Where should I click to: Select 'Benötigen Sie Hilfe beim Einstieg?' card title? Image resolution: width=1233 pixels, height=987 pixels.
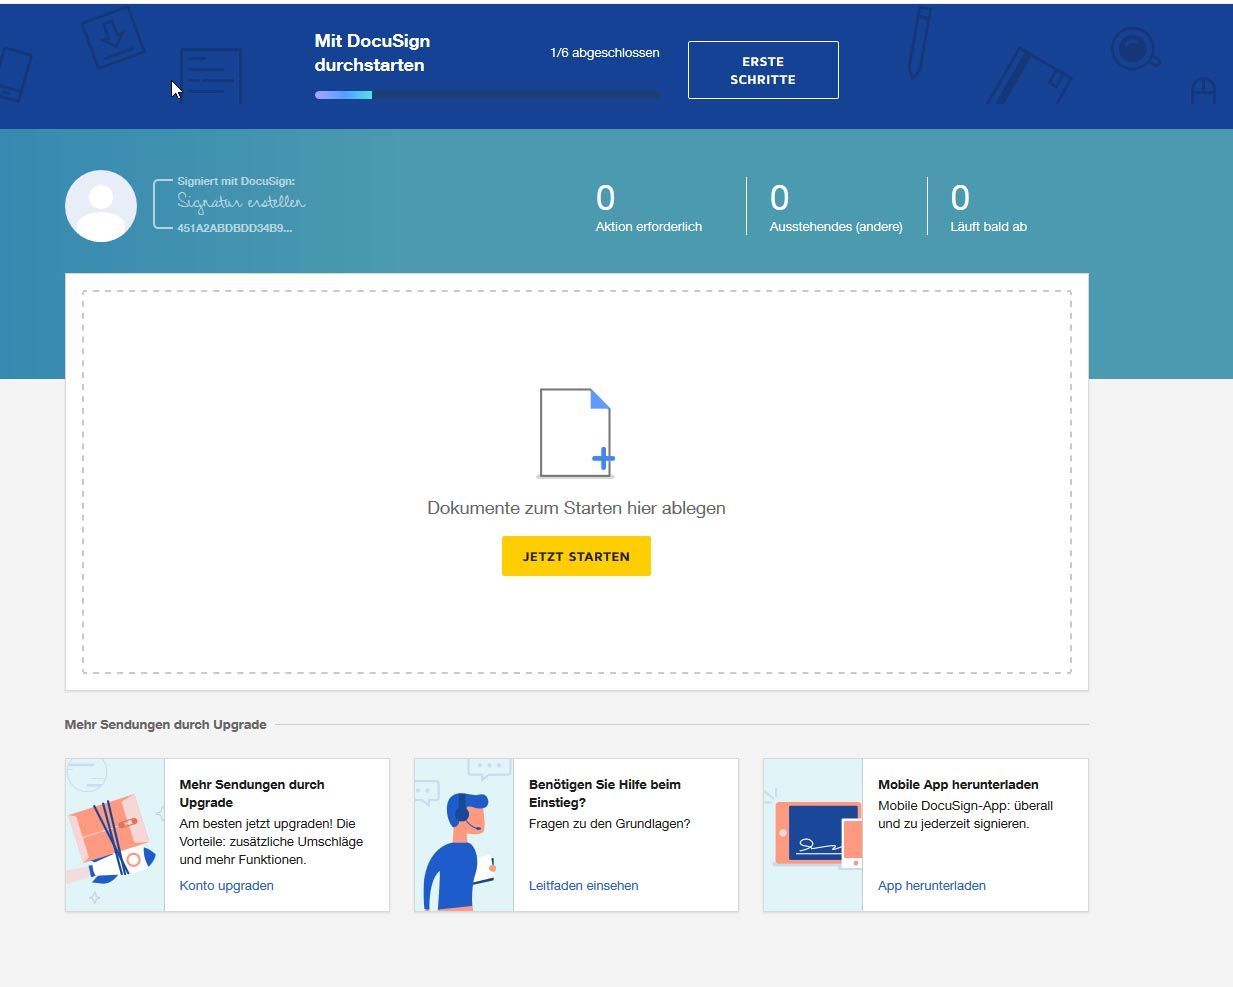click(x=604, y=793)
